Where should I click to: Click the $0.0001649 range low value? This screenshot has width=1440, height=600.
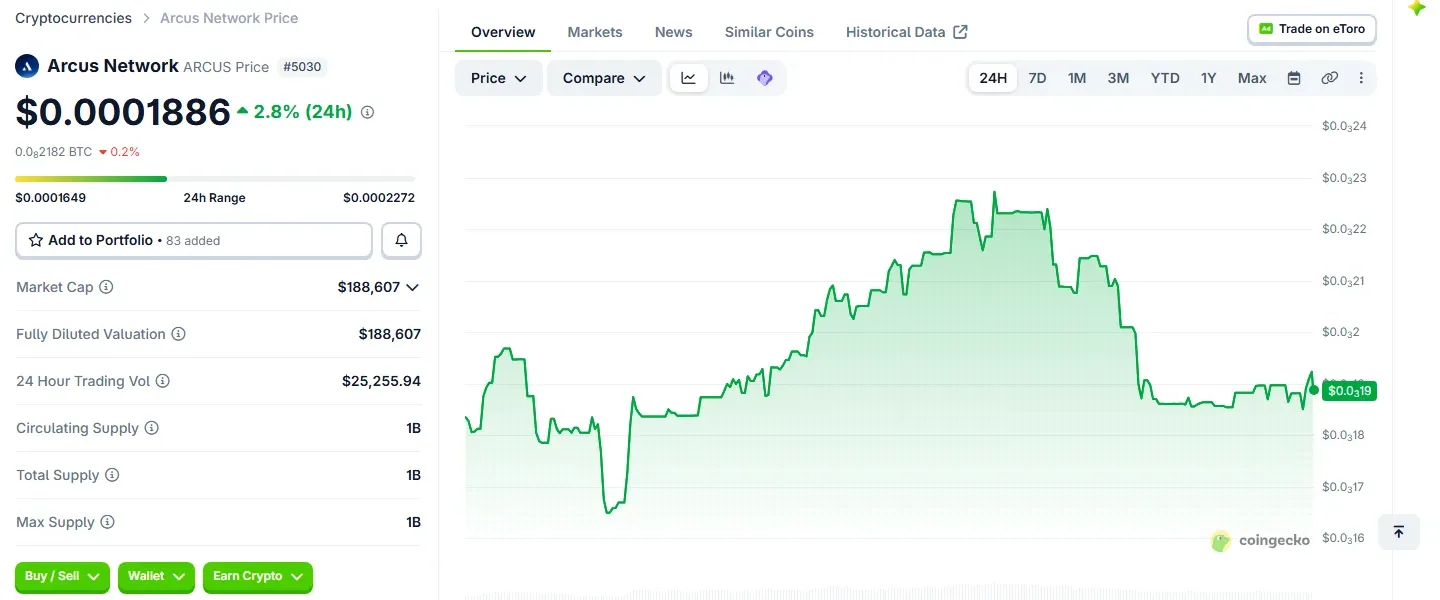(51, 198)
